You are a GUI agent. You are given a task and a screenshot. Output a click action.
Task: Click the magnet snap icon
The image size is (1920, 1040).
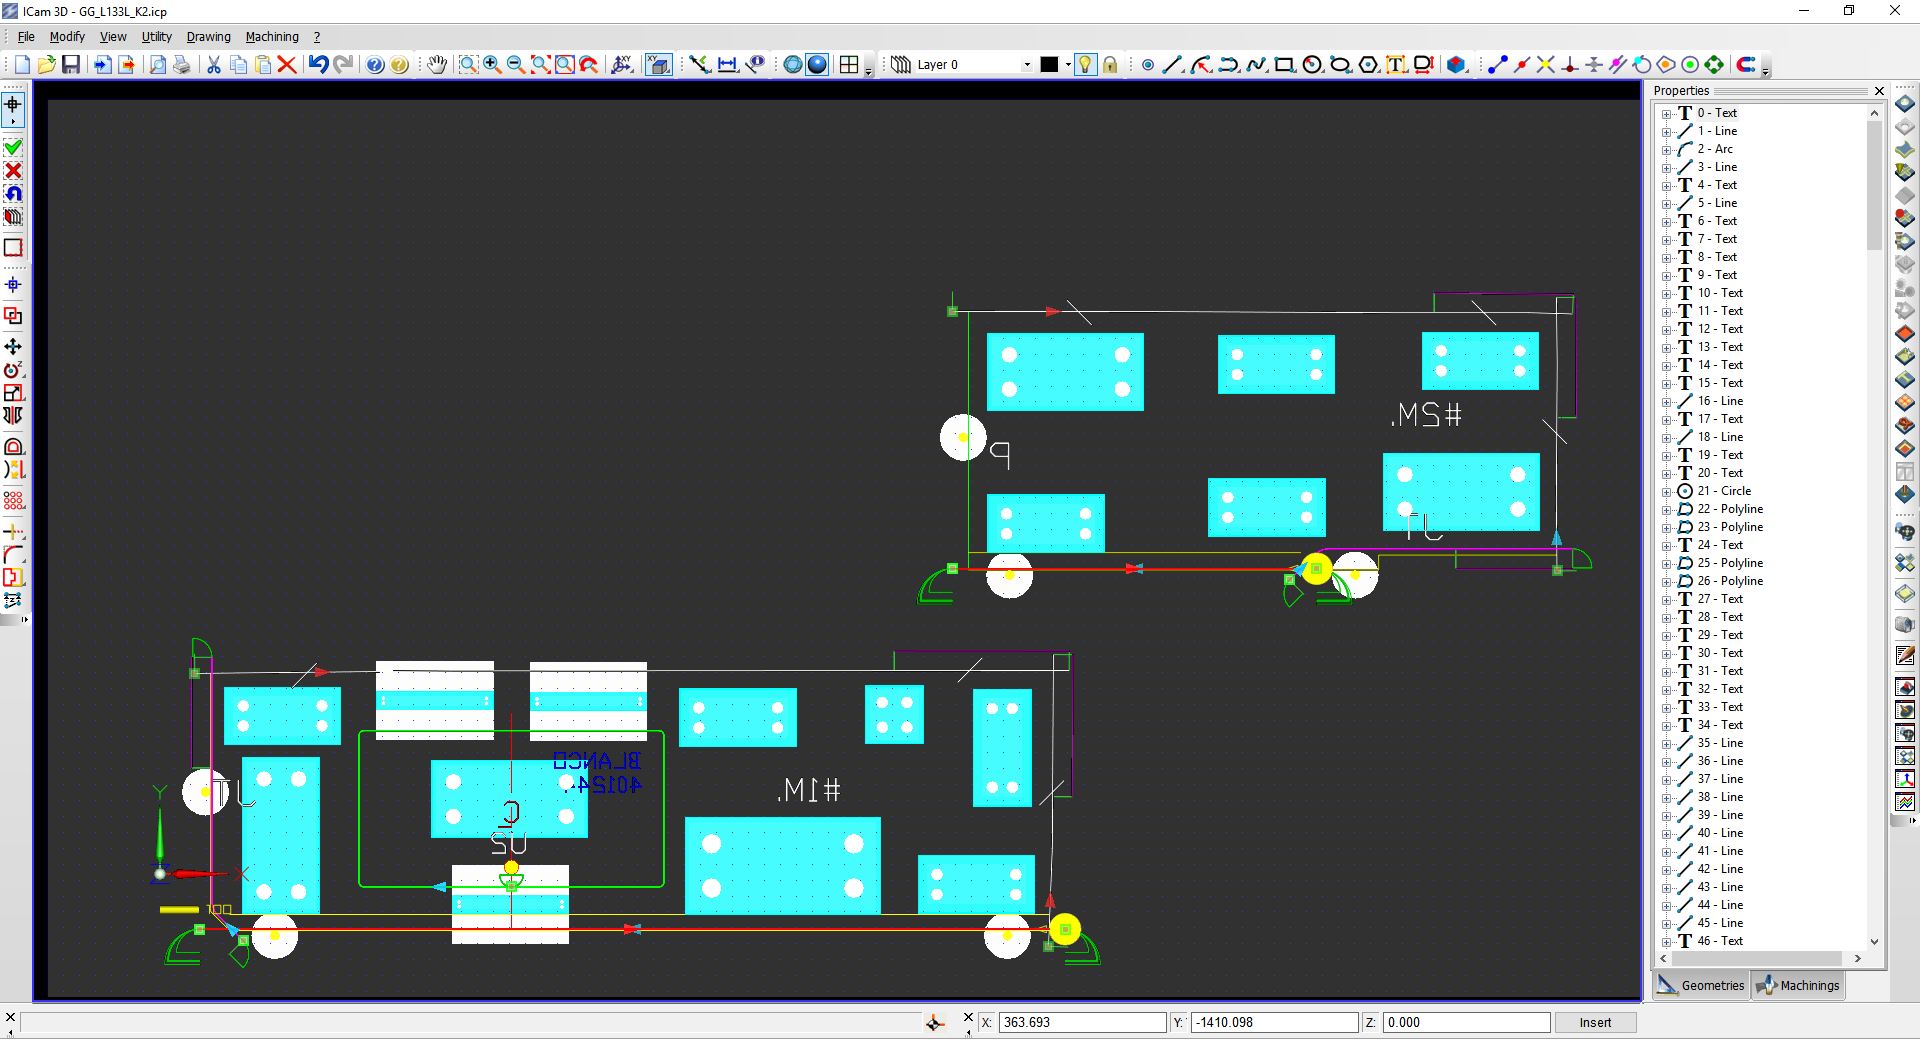1746,65
